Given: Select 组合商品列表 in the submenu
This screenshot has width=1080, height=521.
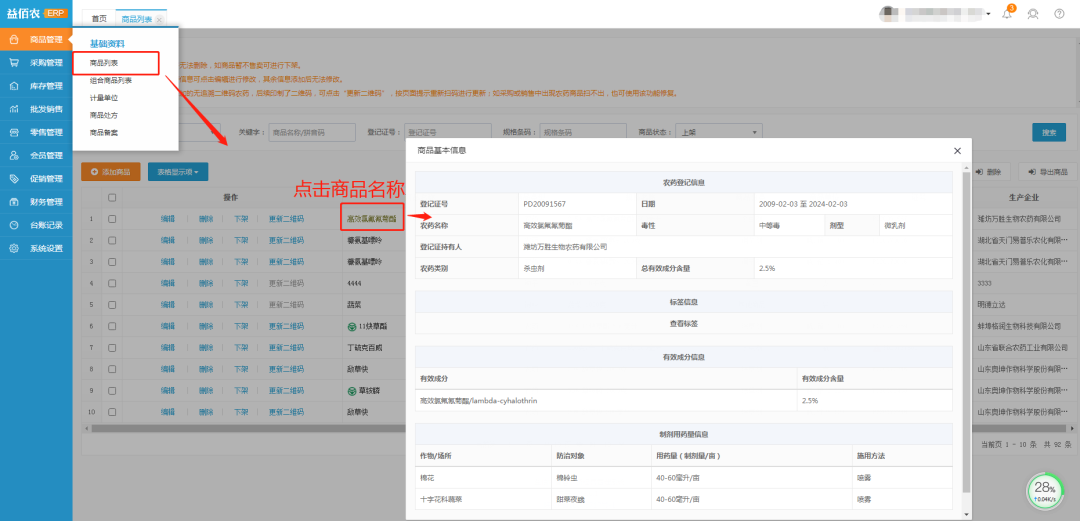Looking at the screenshot, I should coord(111,81).
